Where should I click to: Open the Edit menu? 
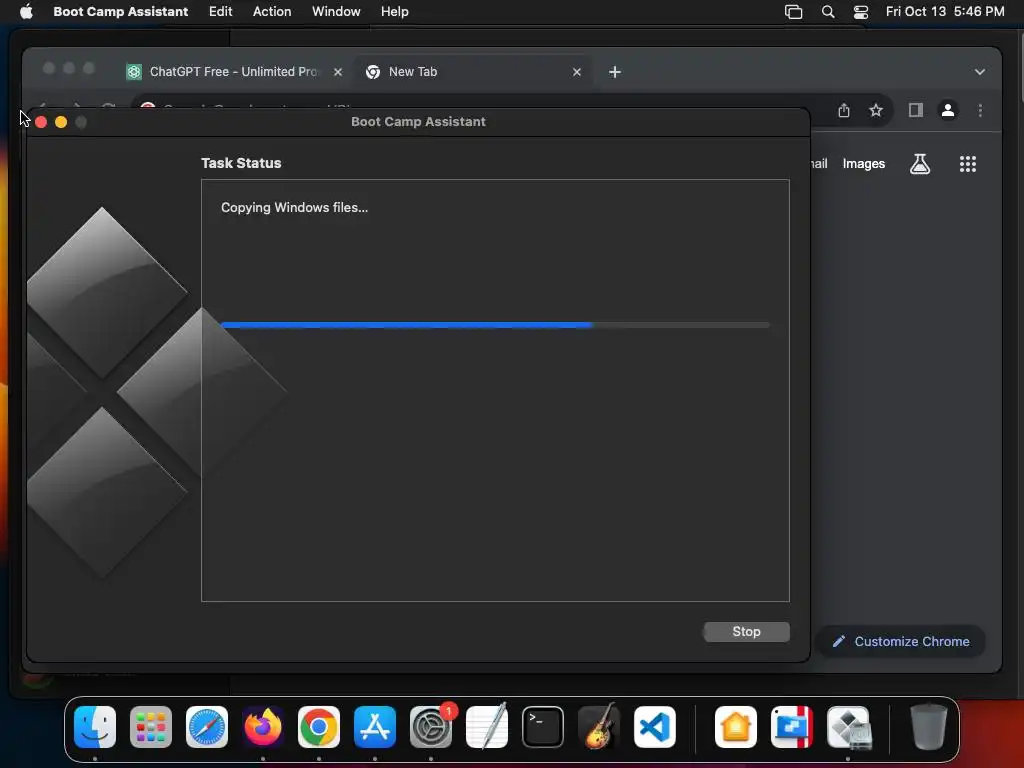pos(220,12)
